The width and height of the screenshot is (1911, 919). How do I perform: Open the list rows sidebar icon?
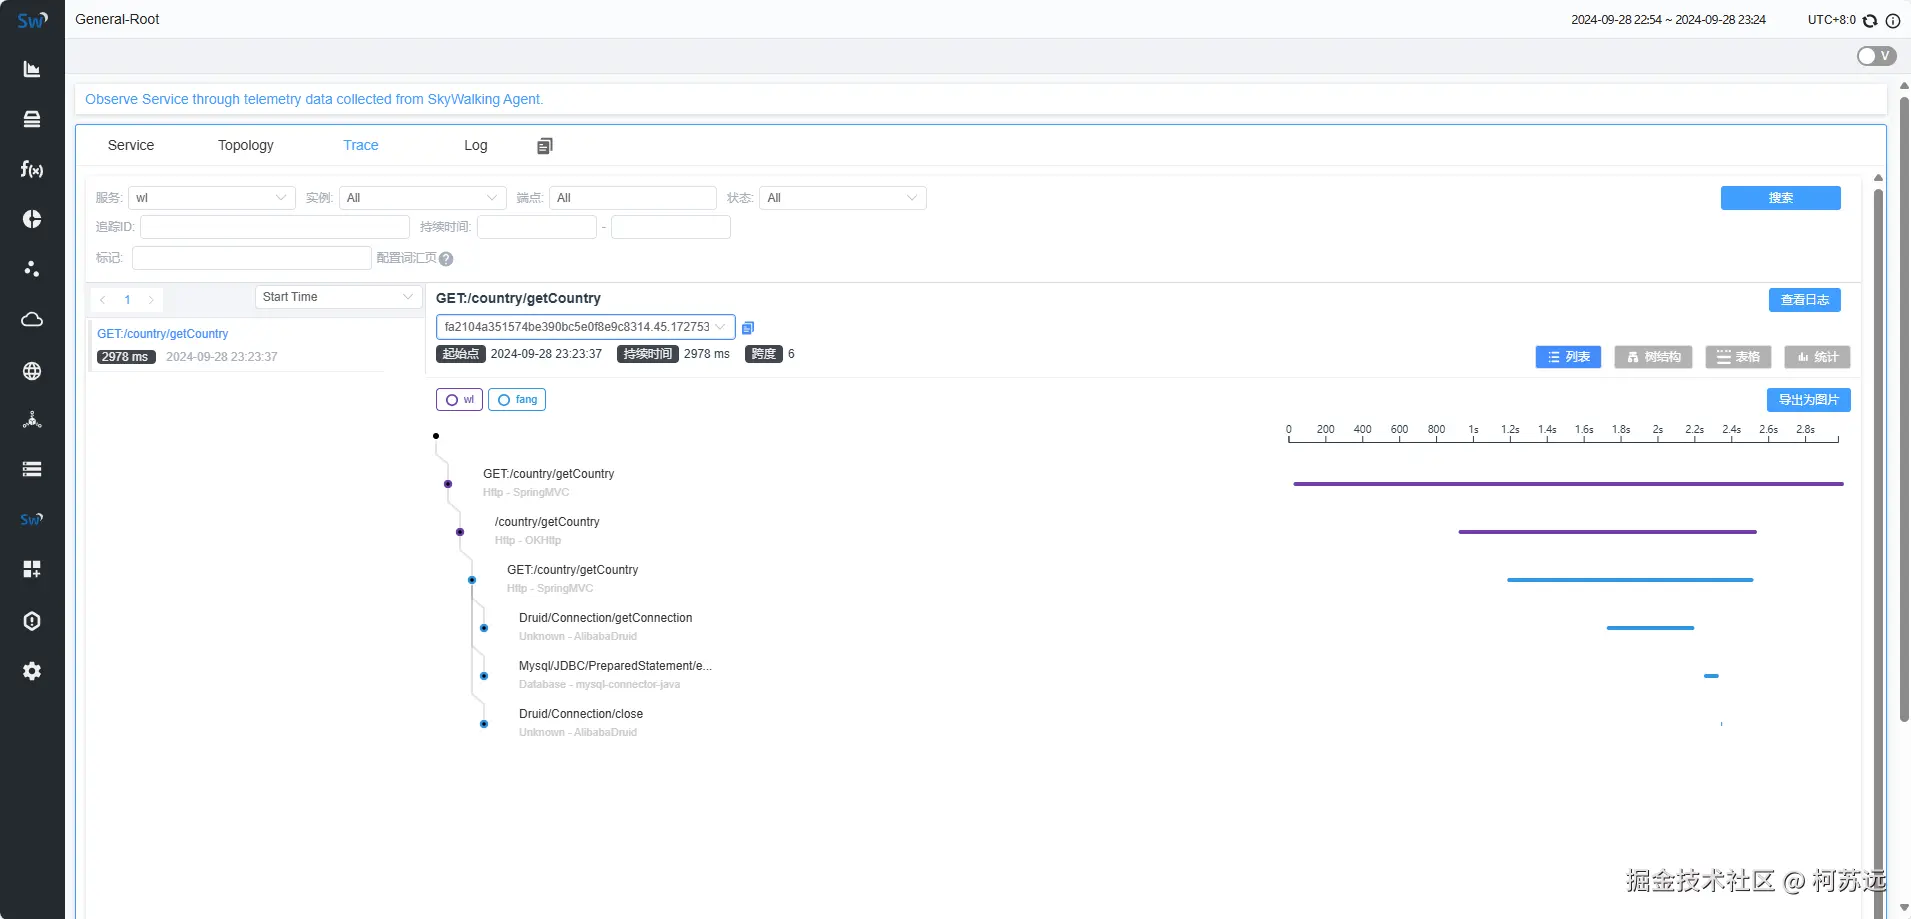coord(32,469)
